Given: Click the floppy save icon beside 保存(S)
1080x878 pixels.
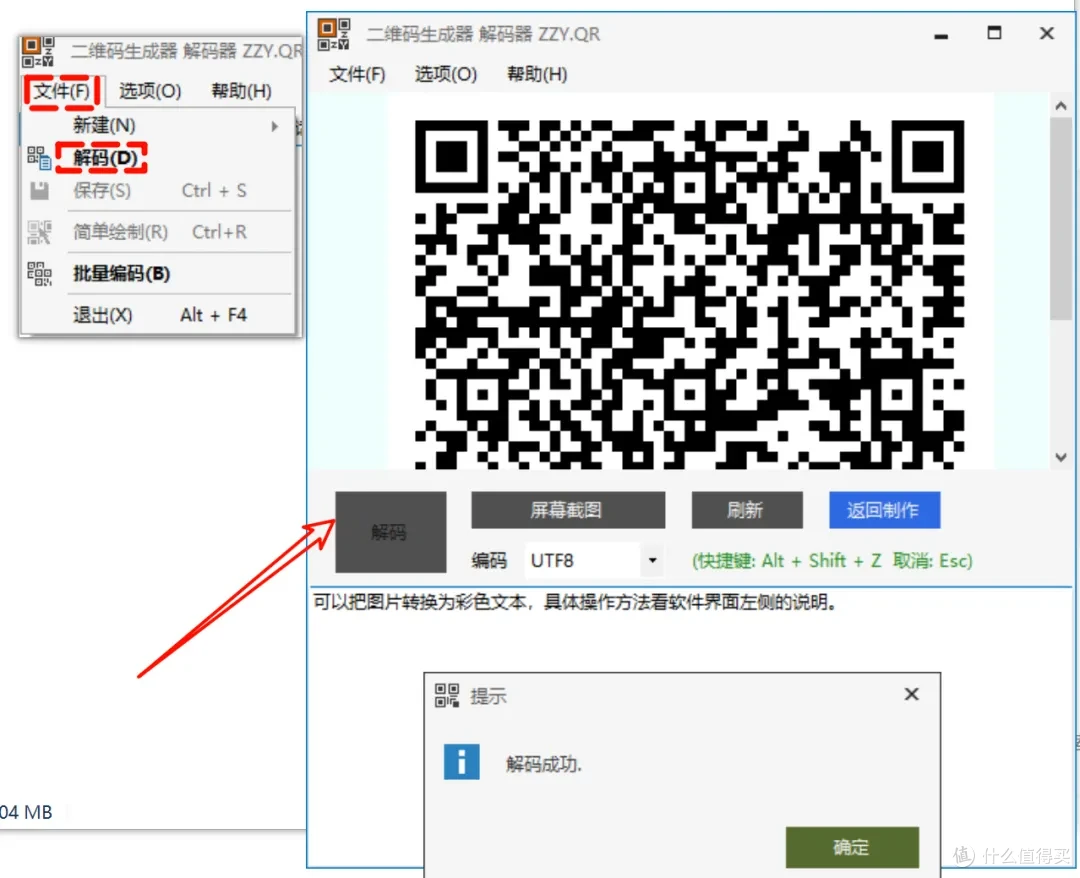Looking at the screenshot, I should click(x=39, y=191).
